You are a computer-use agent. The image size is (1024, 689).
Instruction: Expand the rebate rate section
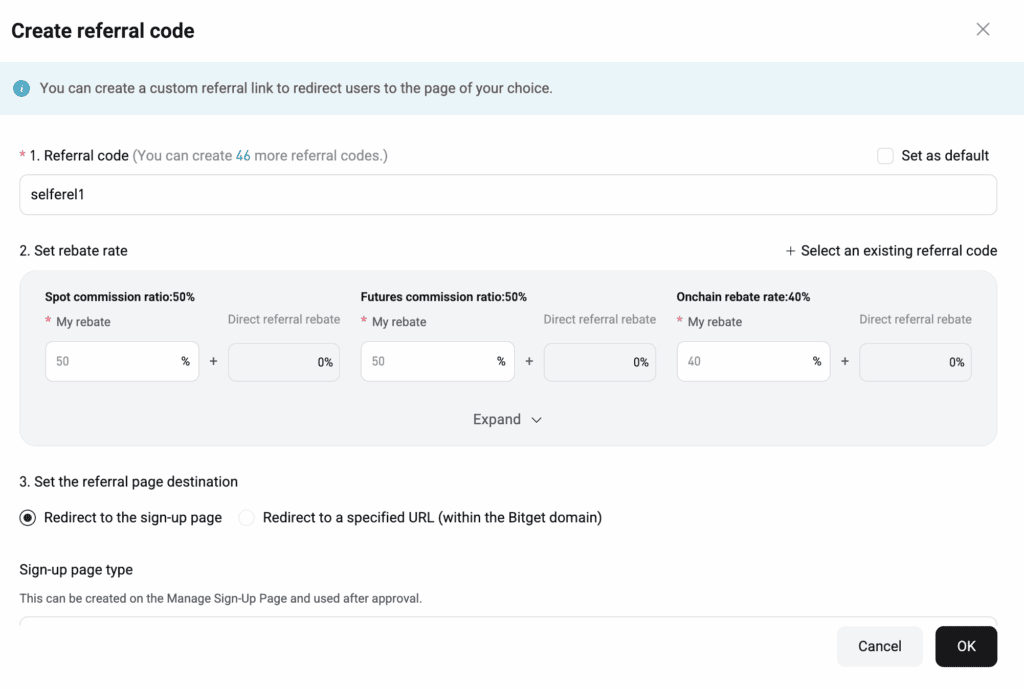coord(497,420)
